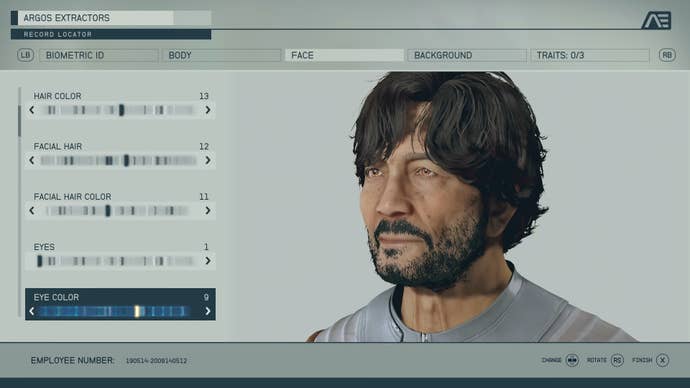The image size is (690, 388).
Task: Decrease Facial Hair Color left arrow
Action: pos(32,211)
